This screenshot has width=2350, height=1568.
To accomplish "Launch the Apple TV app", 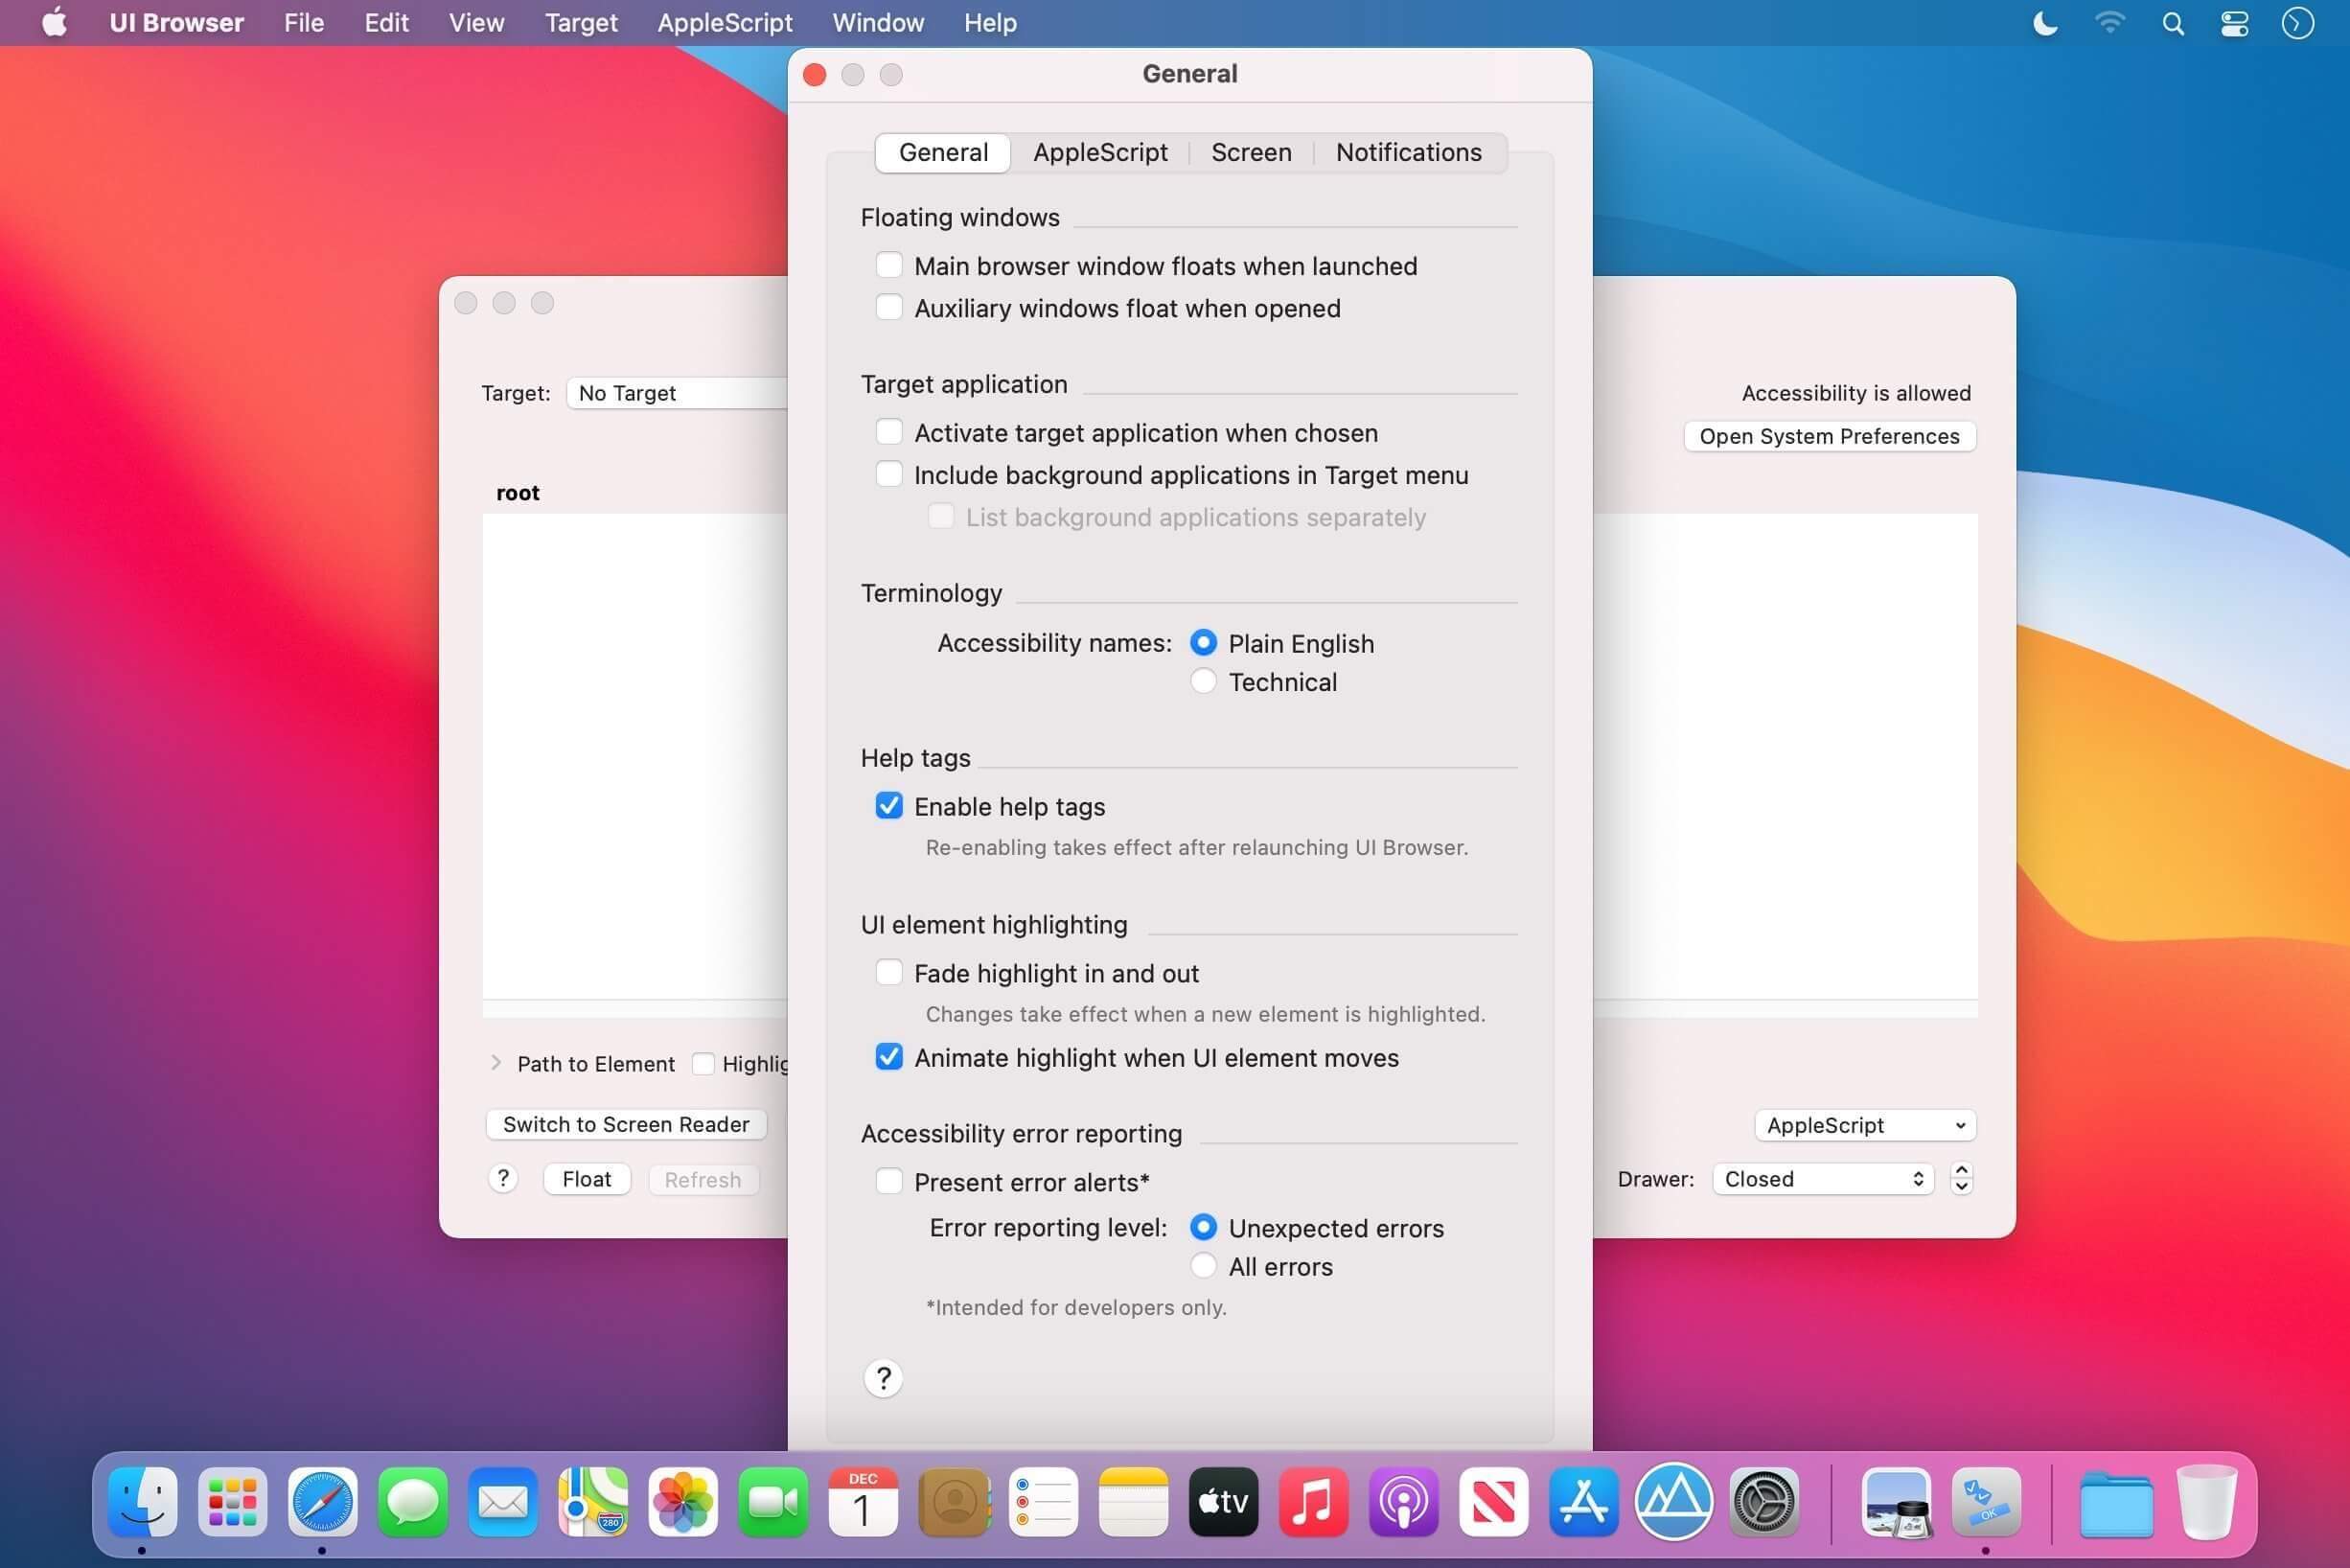I will (x=1224, y=1501).
